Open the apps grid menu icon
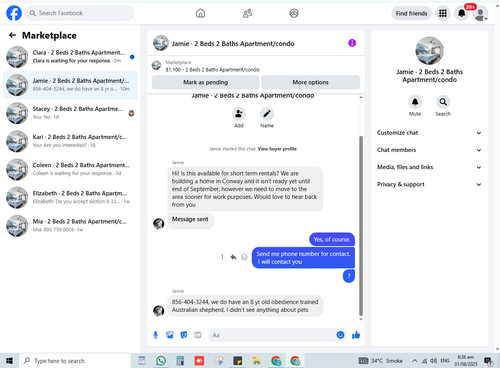 [443, 13]
